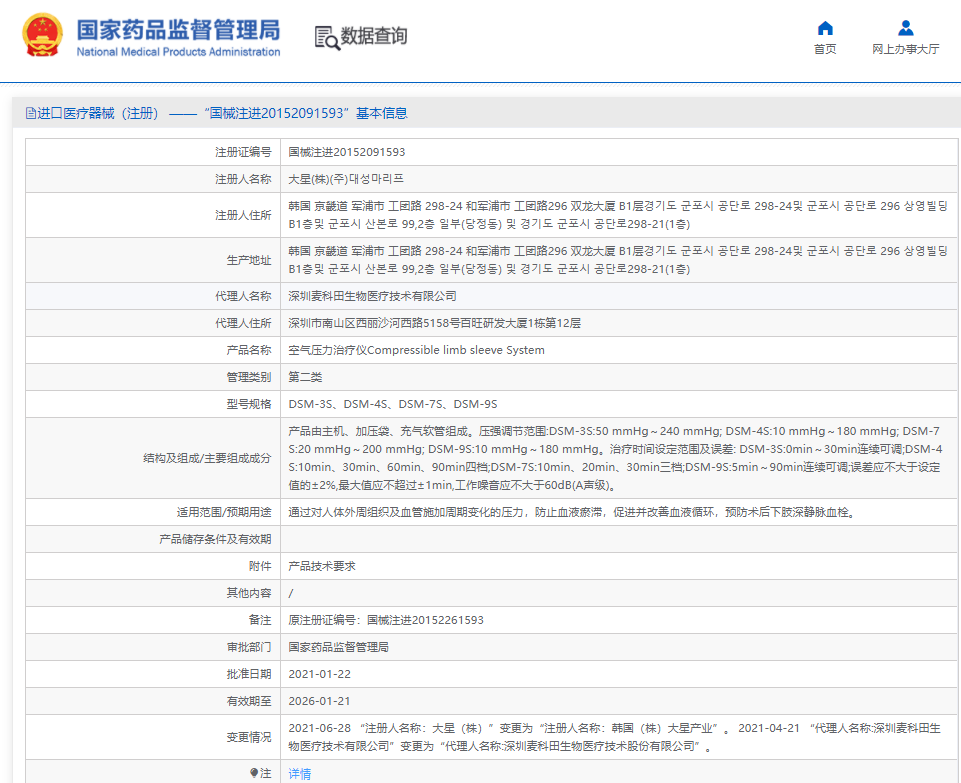Click the 首页 home icon
The image size is (961, 783).
(825, 28)
